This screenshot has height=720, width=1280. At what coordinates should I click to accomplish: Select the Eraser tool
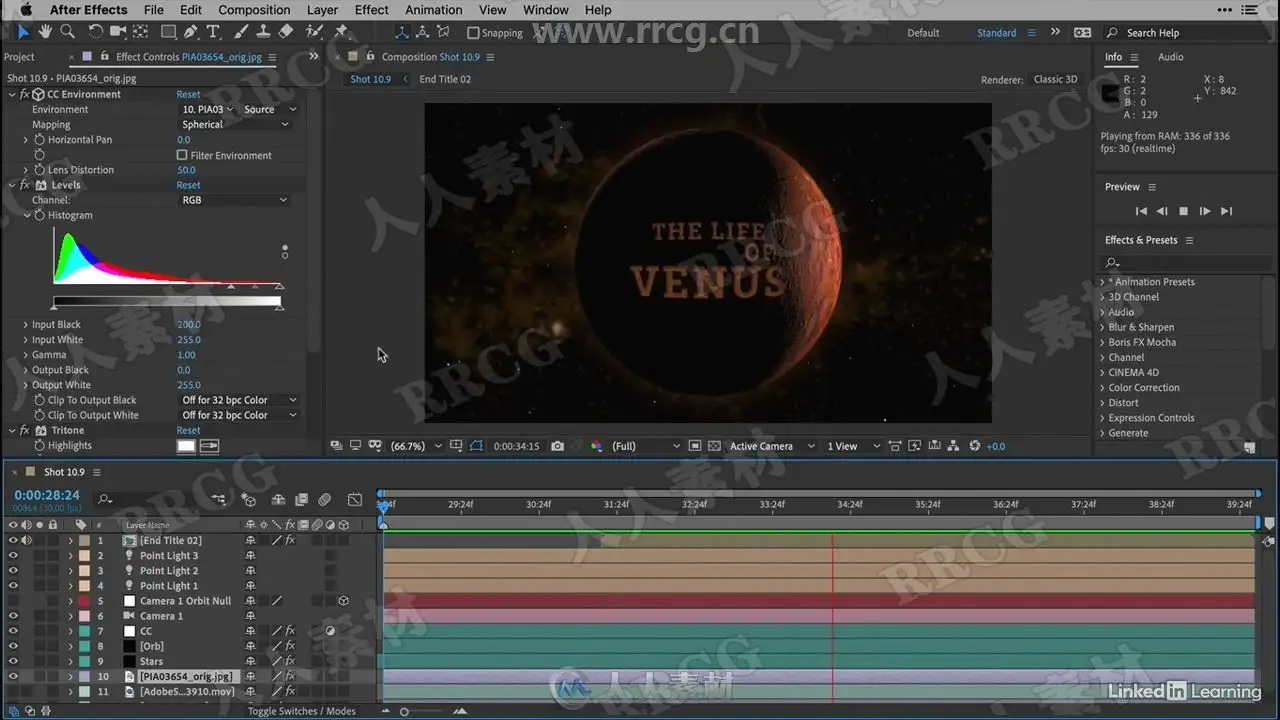click(x=287, y=32)
